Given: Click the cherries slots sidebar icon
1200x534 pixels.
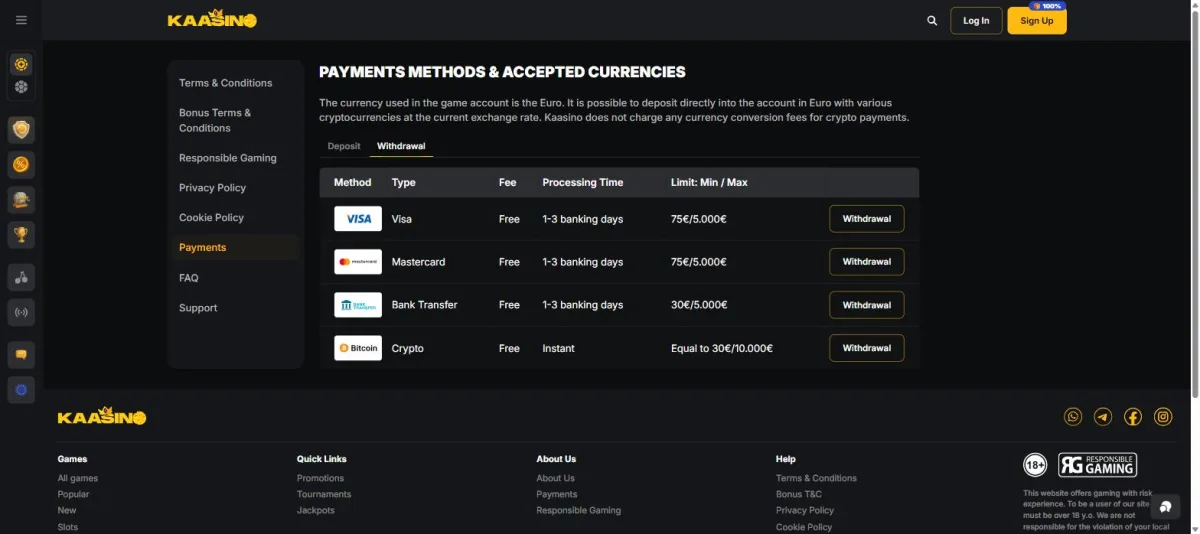Looking at the screenshot, I should pyautogui.click(x=21, y=277).
